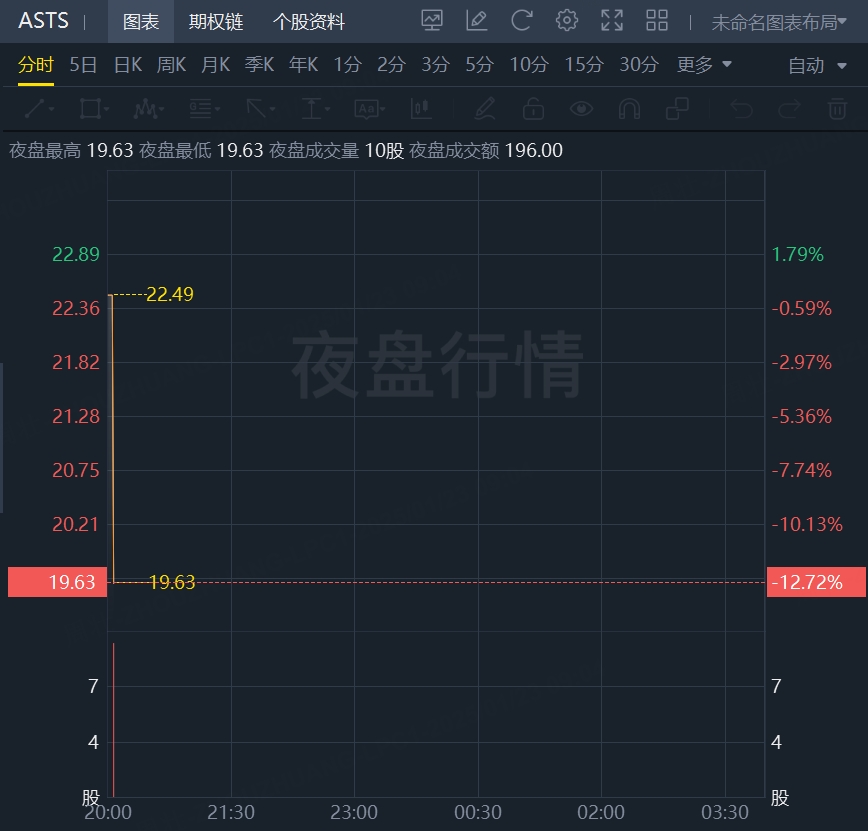Select the wave pattern drawing tool
The width and height of the screenshot is (868, 831).
tap(148, 109)
